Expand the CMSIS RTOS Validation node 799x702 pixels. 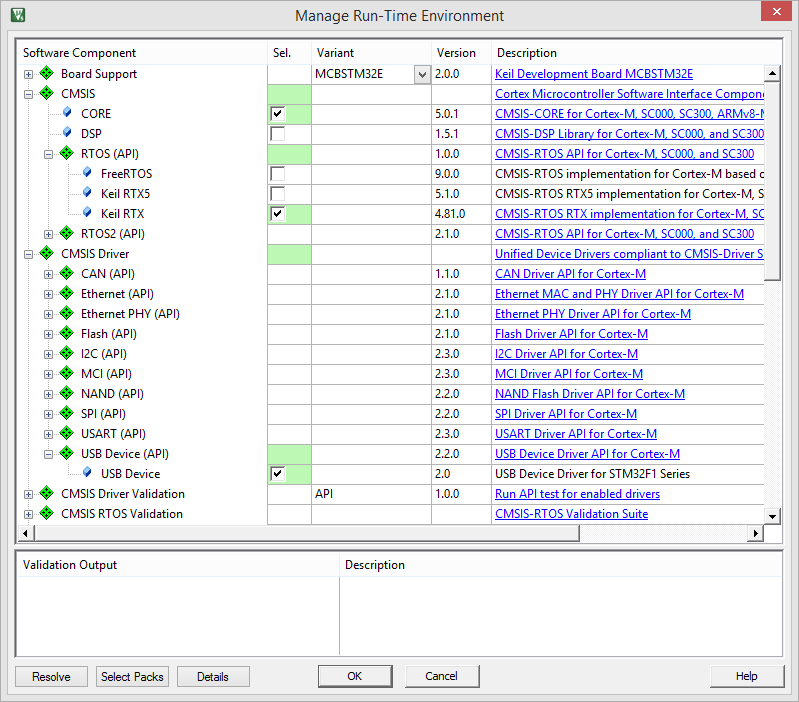[29, 515]
